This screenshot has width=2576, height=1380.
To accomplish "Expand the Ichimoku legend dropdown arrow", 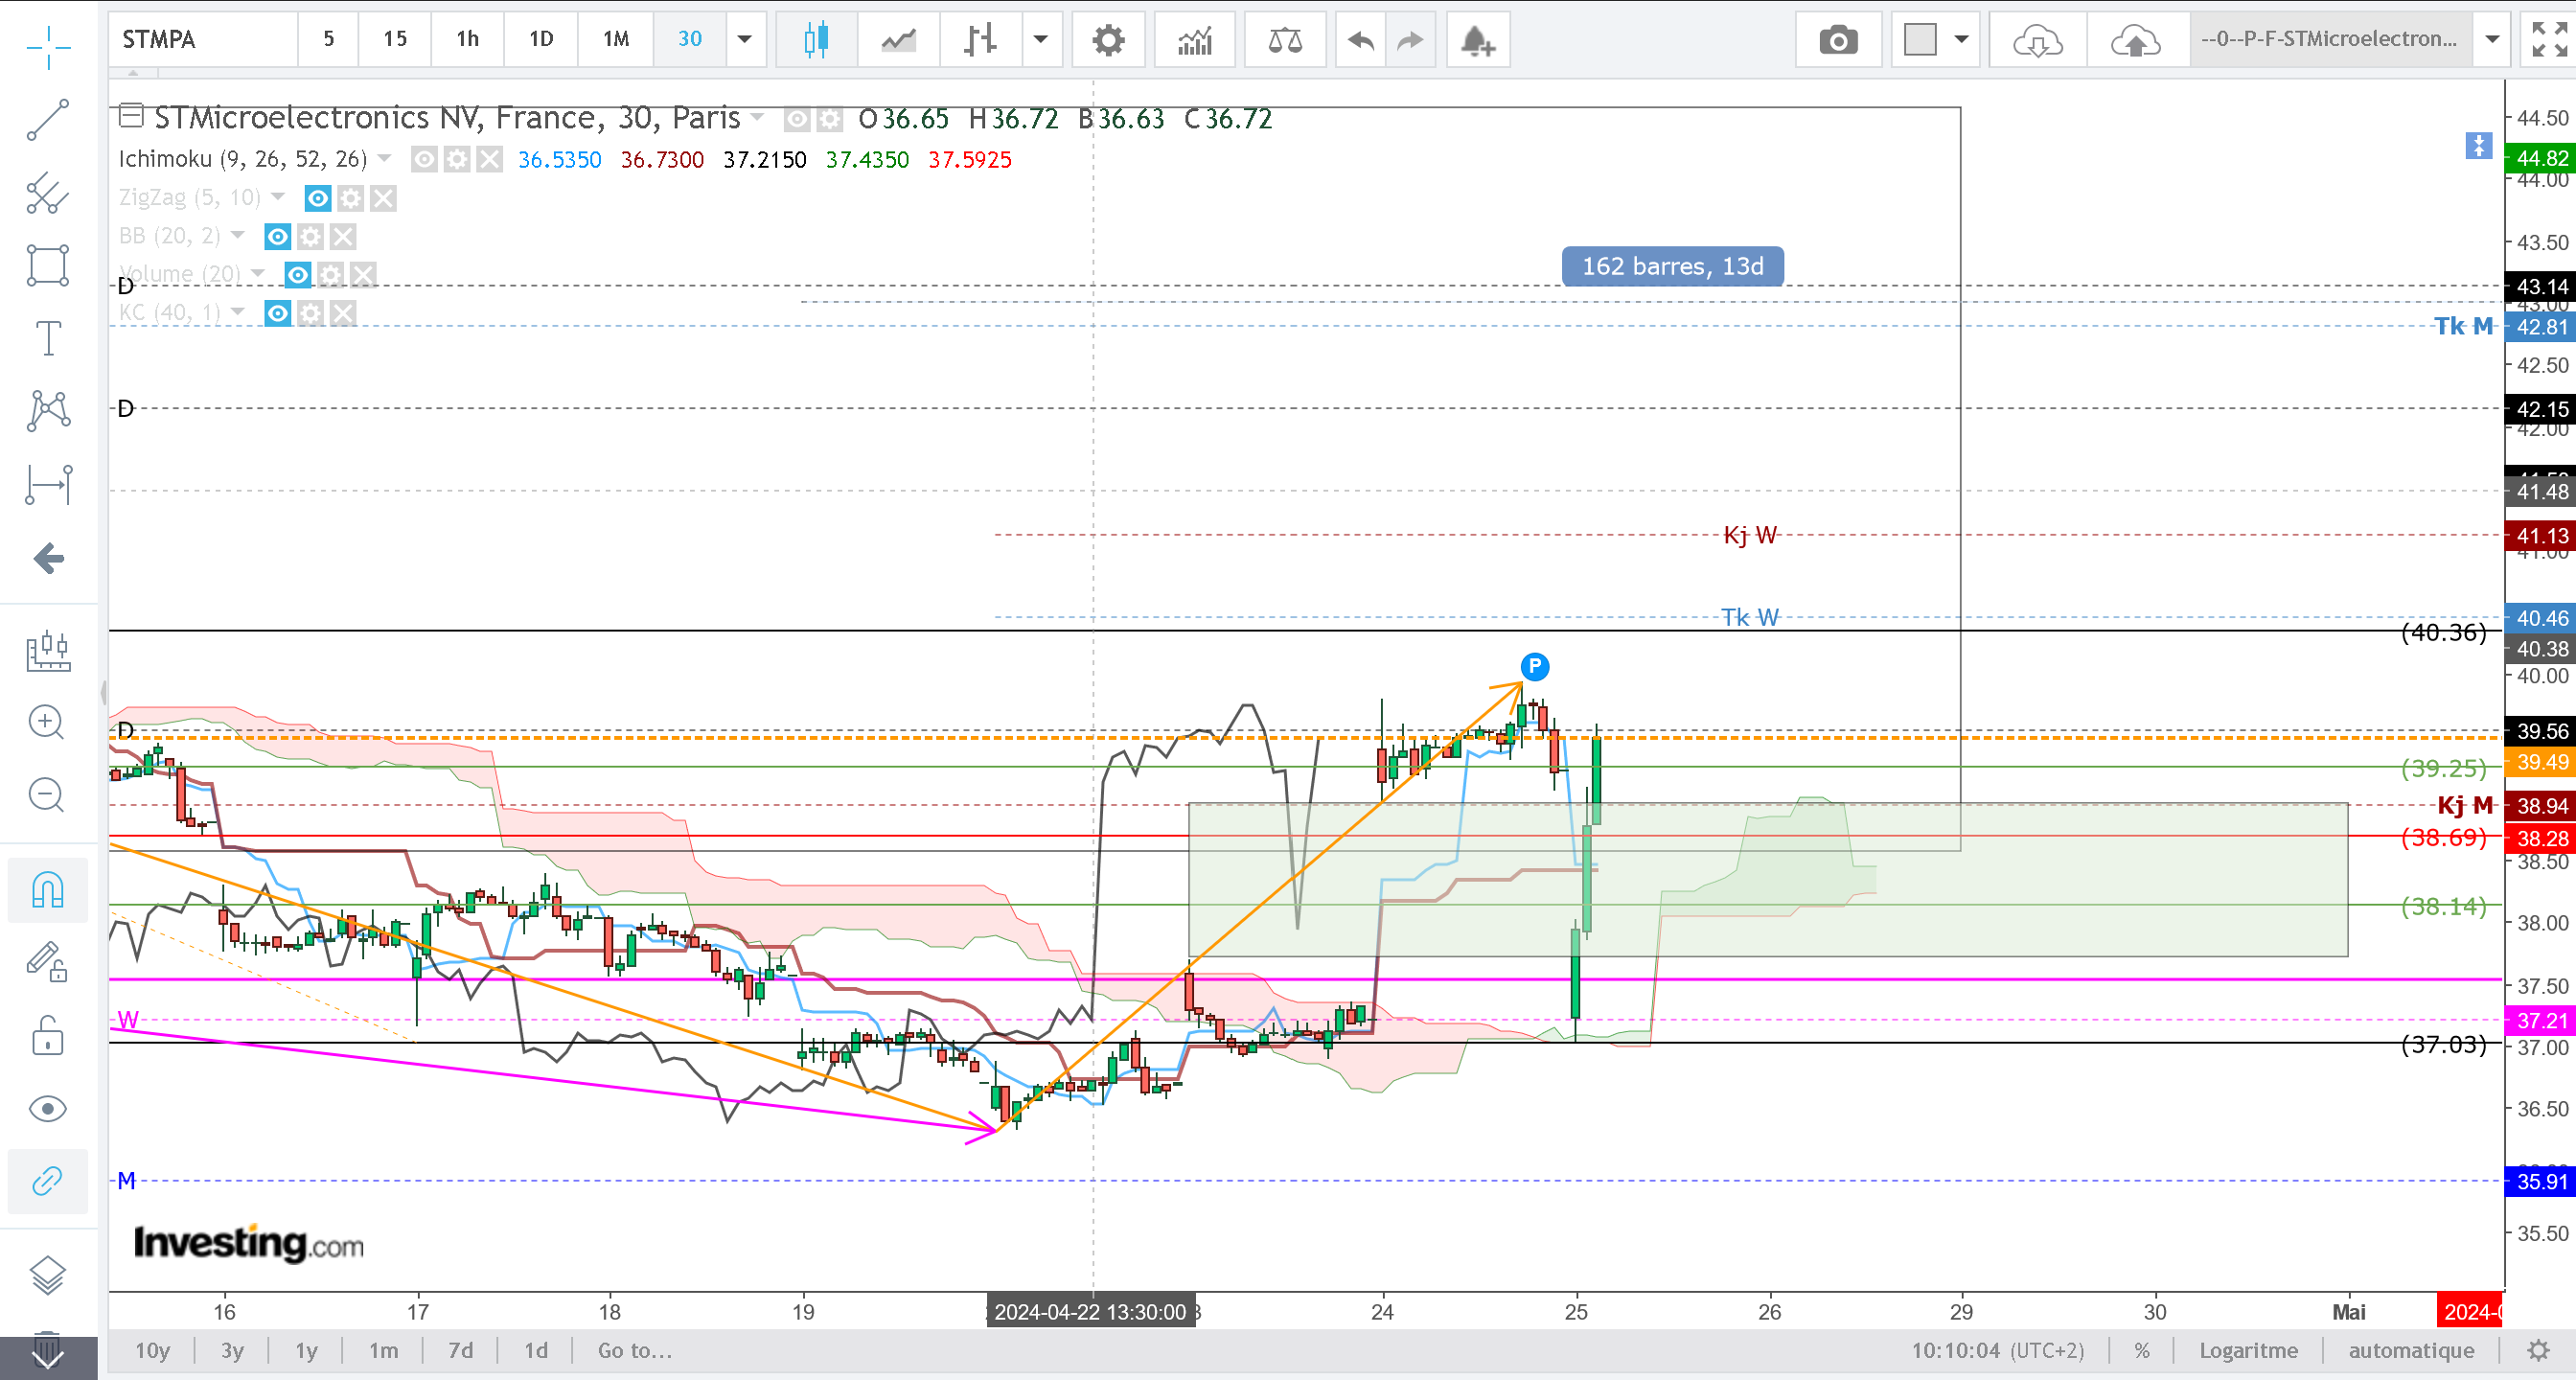I will point(385,158).
